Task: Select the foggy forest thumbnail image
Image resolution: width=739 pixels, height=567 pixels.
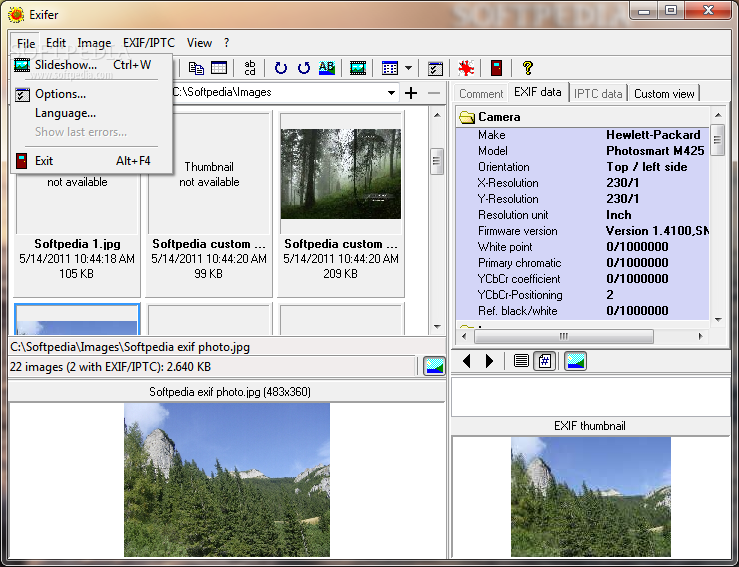Action: point(340,173)
